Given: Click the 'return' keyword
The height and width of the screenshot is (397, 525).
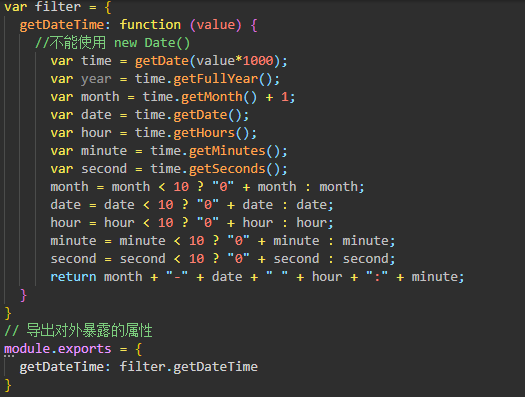Looking at the screenshot, I should click(x=73, y=277).
